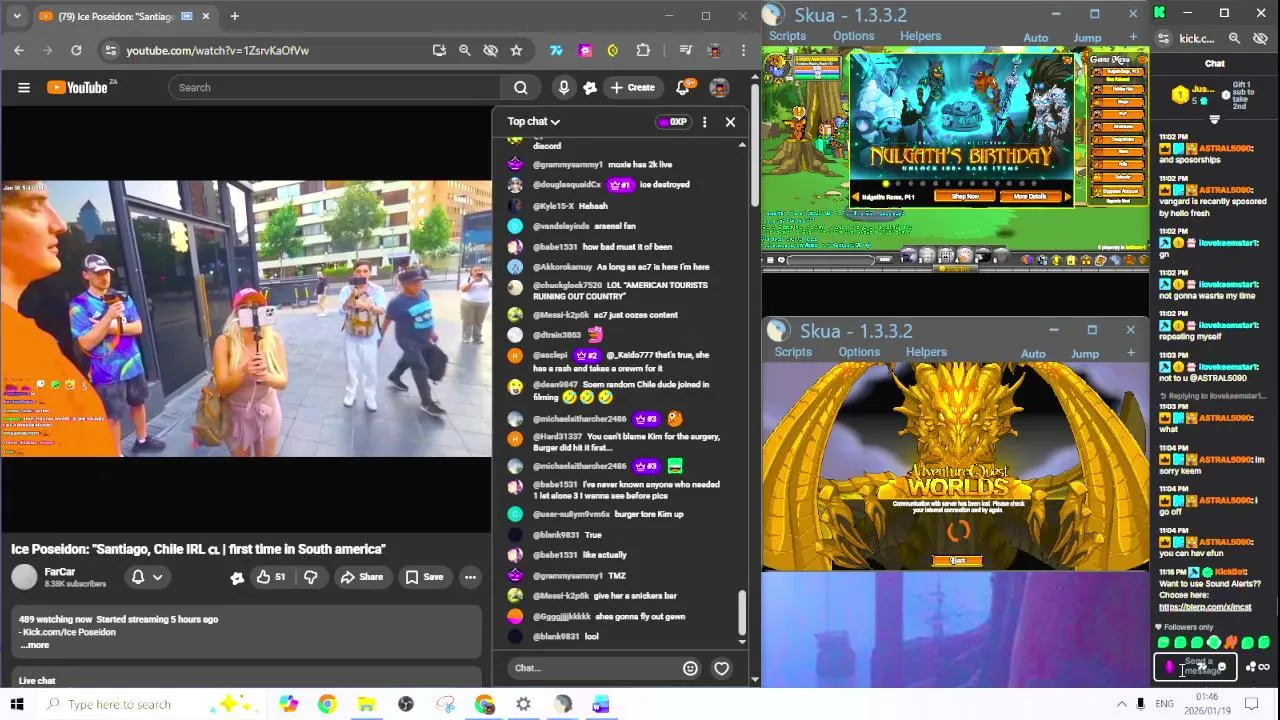Click Jump in the lower Skua window
The height and width of the screenshot is (720, 1280).
[x=1085, y=354]
